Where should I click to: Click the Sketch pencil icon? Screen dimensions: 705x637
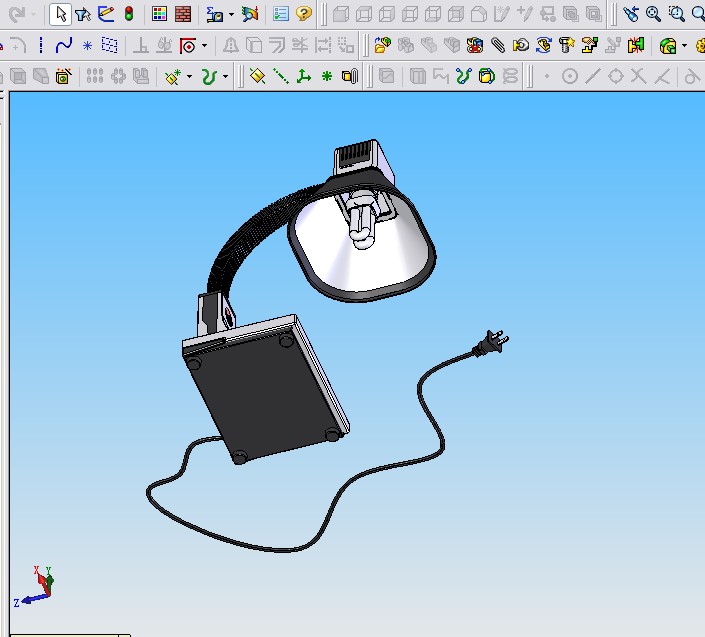pyautogui.click(x=106, y=14)
